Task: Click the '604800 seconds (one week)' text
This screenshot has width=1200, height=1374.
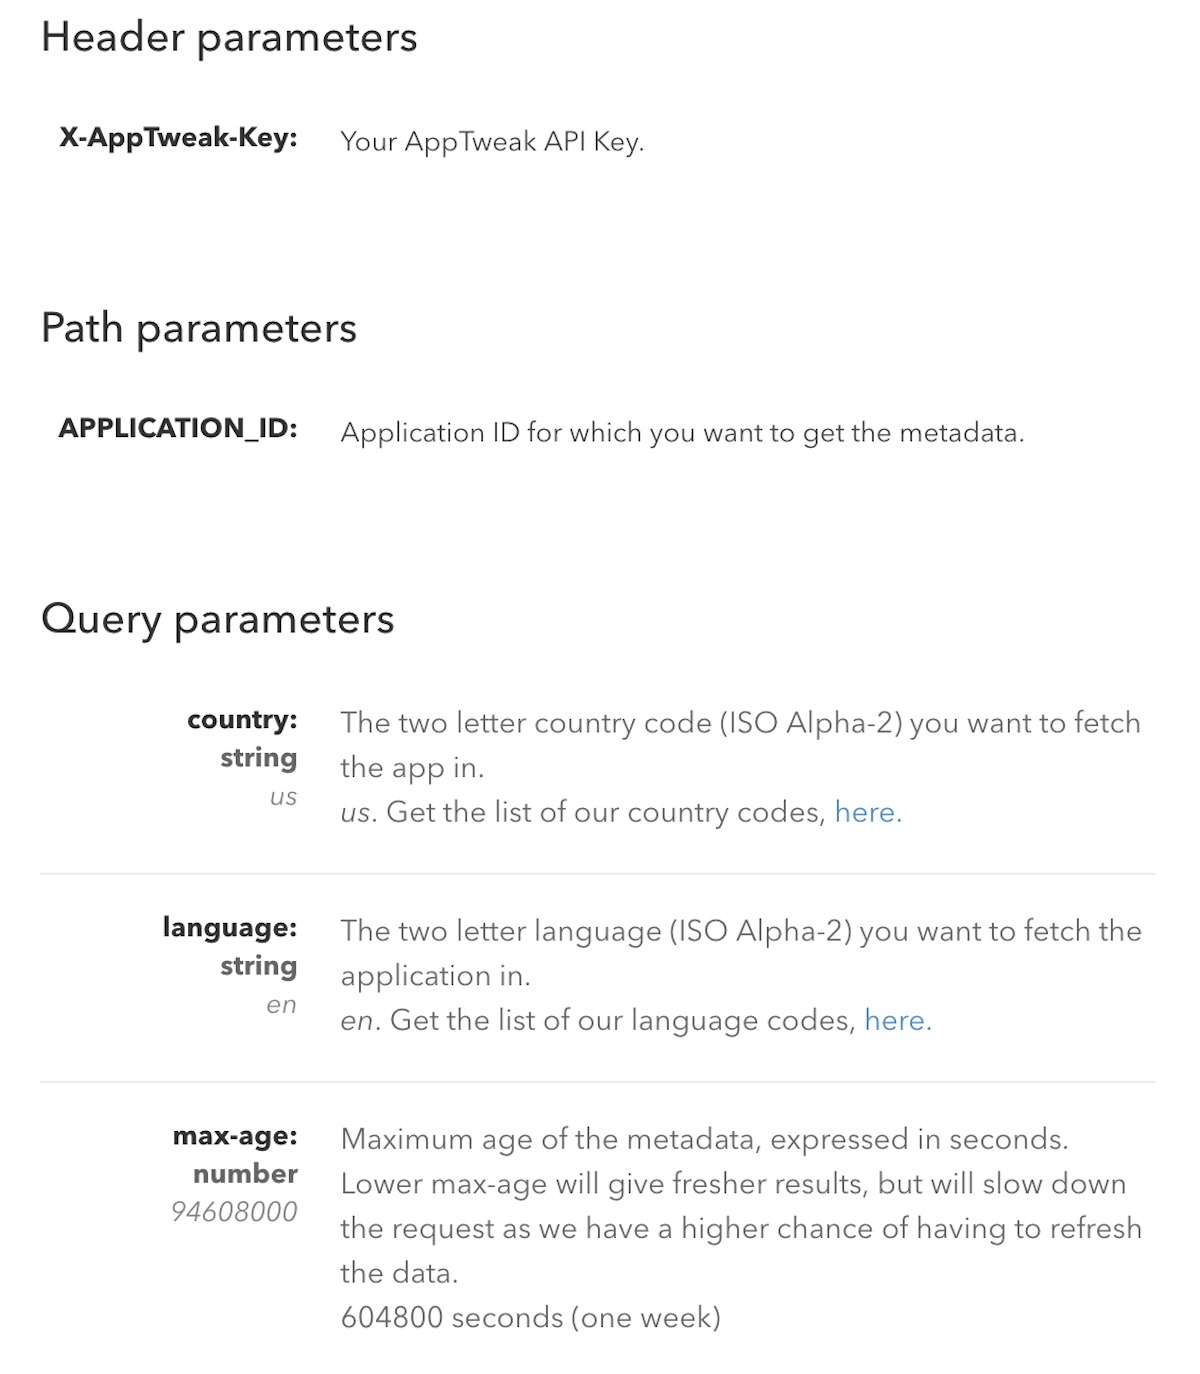Action: [x=530, y=1317]
